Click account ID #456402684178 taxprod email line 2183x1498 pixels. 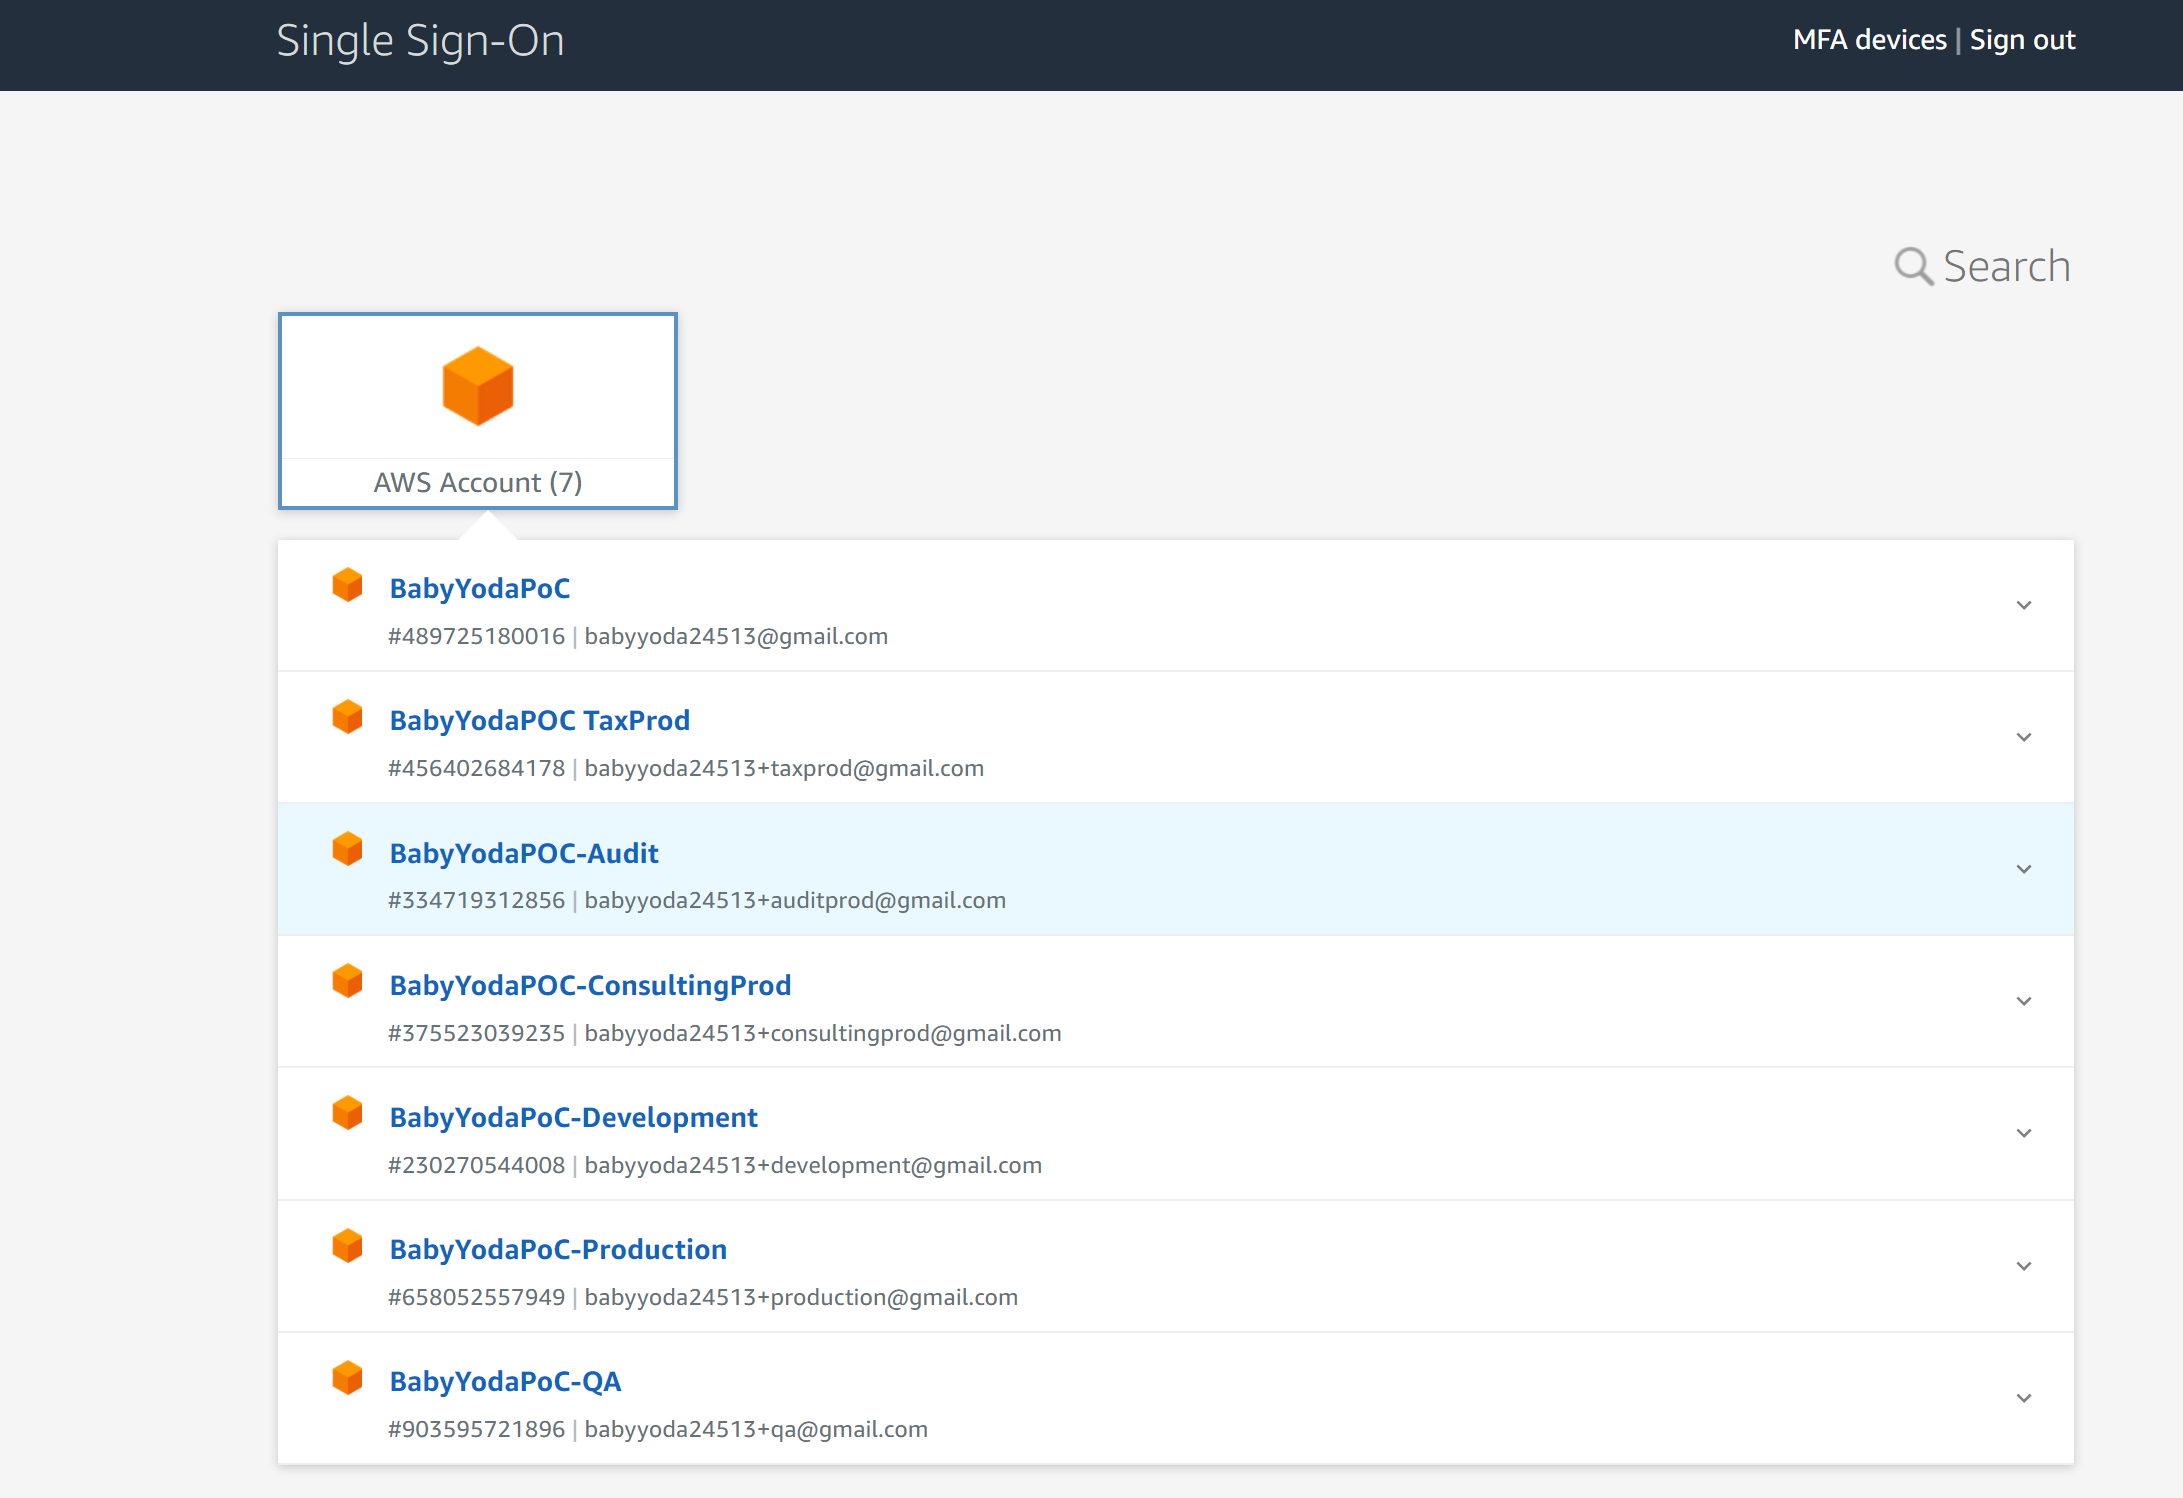click(686, 768)
